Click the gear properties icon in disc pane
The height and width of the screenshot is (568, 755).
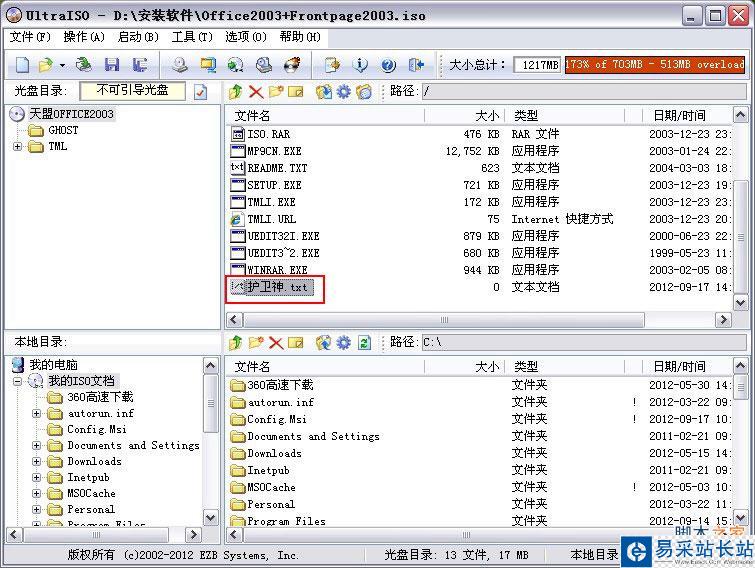coord(343,91)
